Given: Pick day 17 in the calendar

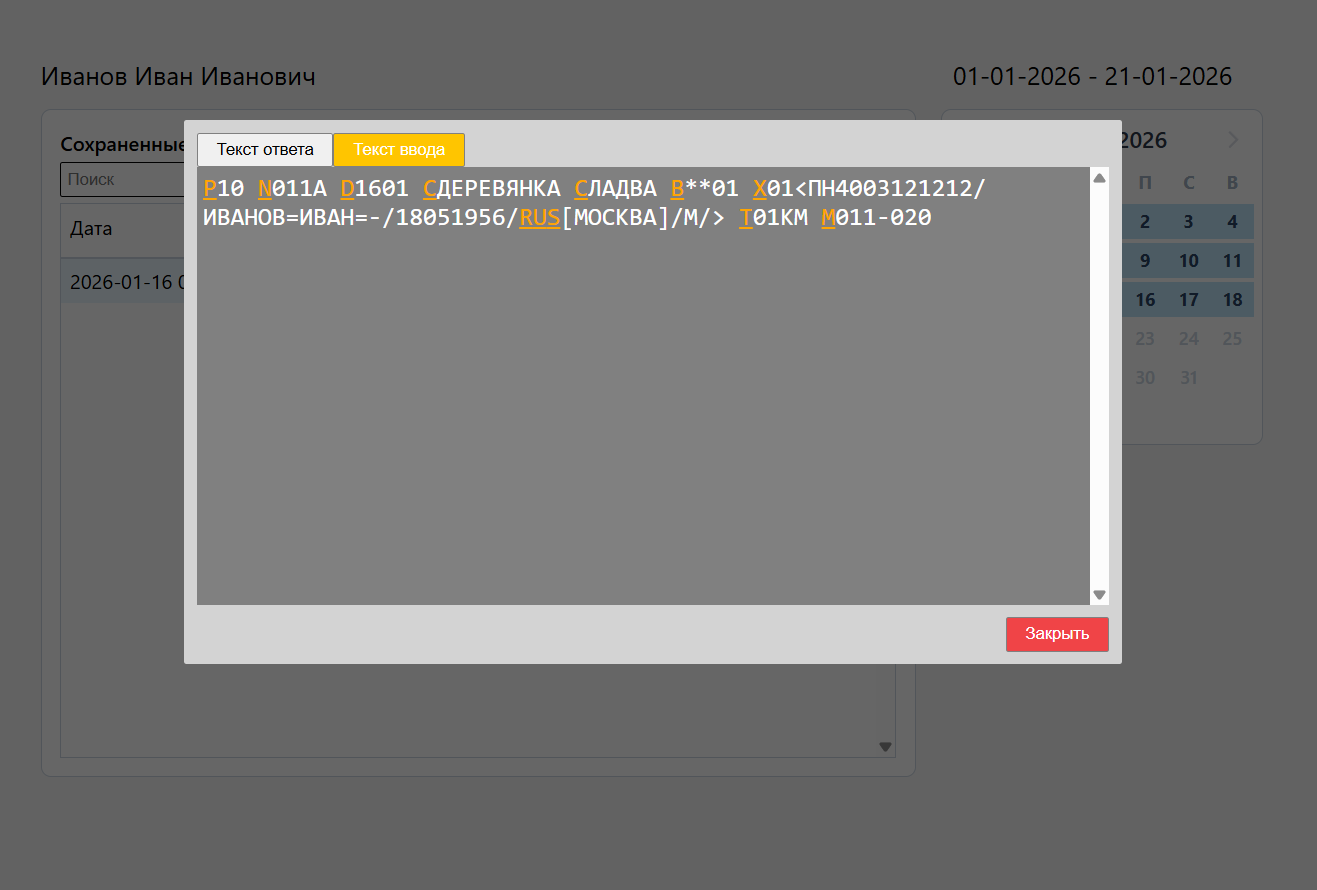Looking at the screenshot, I should (x=1188, y=300).
